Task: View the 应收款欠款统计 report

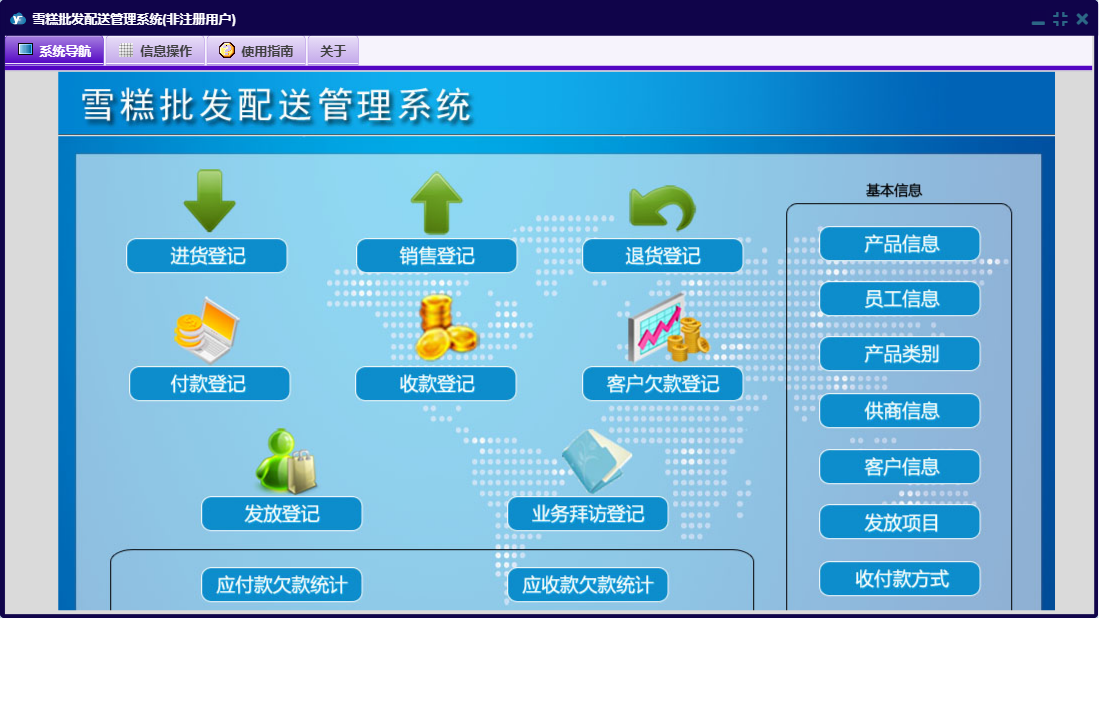Action: (587, 585)
